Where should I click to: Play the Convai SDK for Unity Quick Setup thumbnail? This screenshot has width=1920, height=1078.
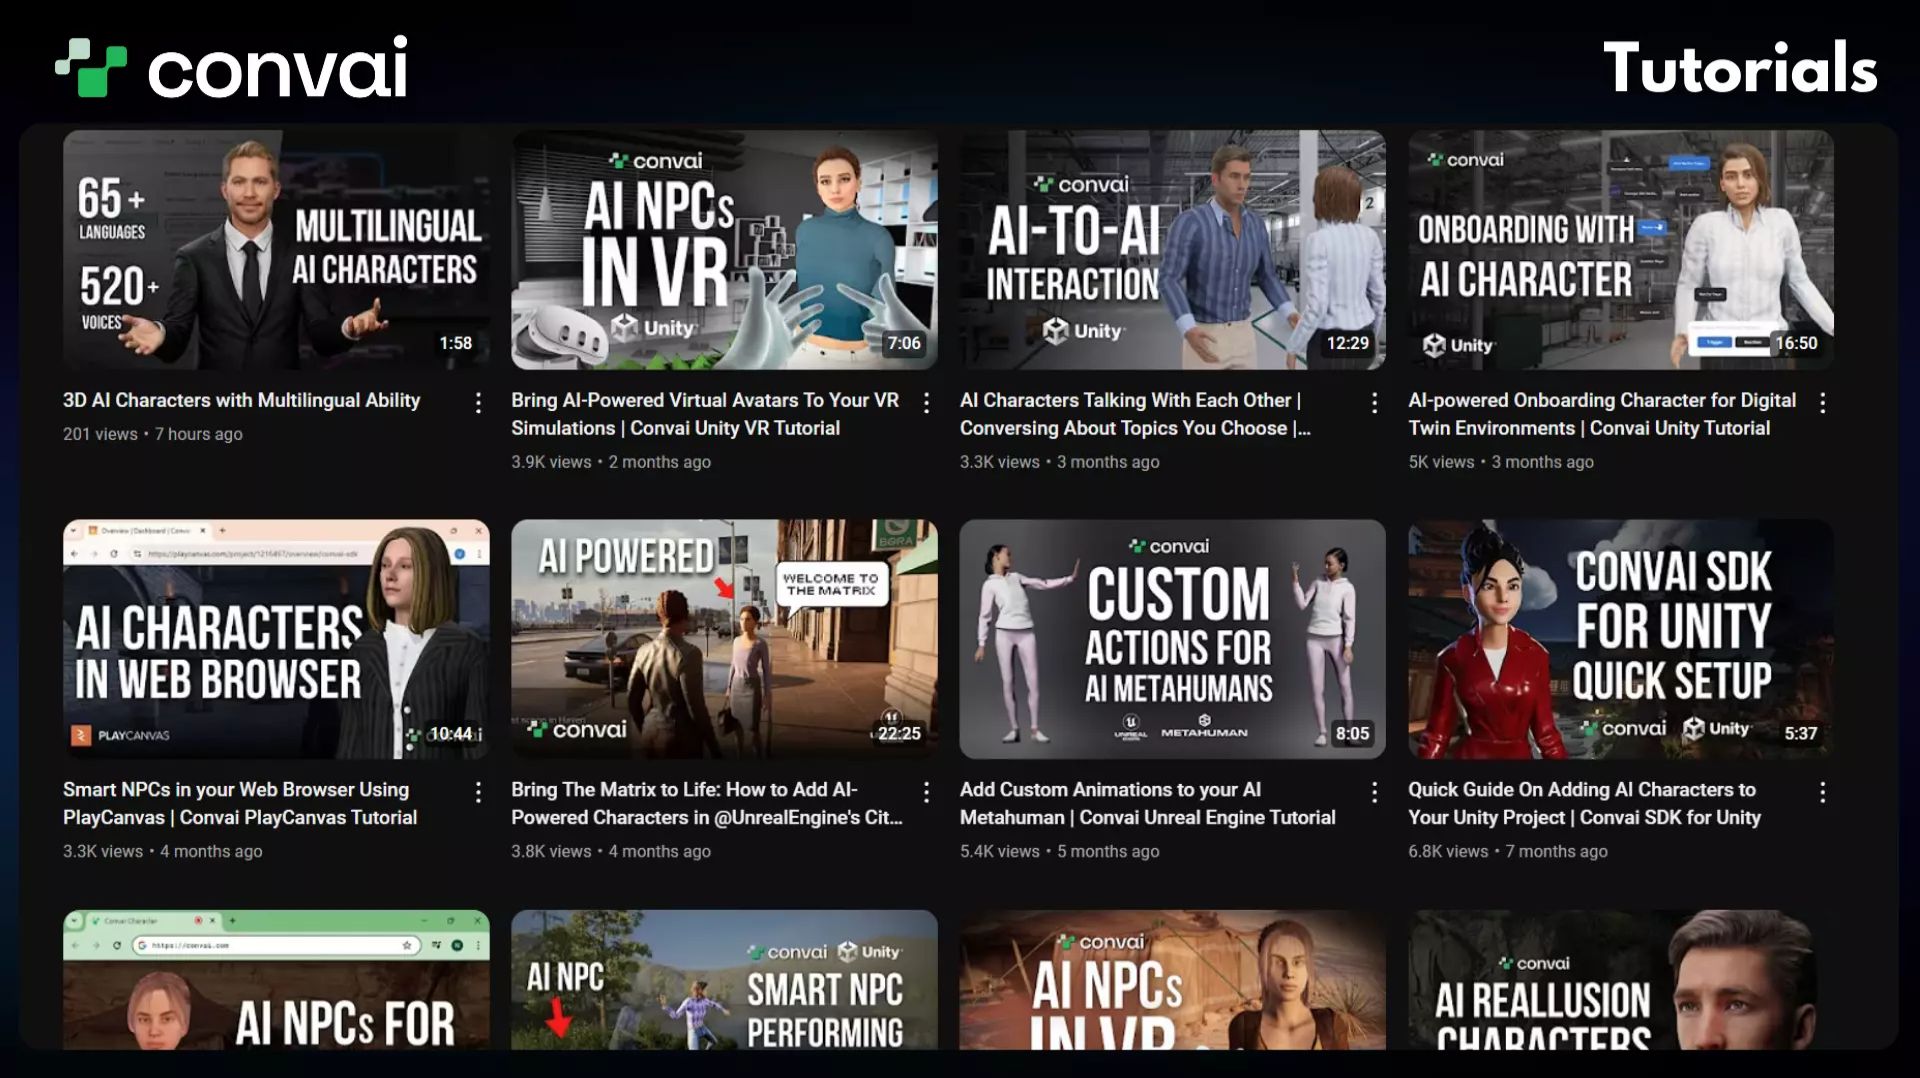pyautogui.click(x=1621, y=639)
